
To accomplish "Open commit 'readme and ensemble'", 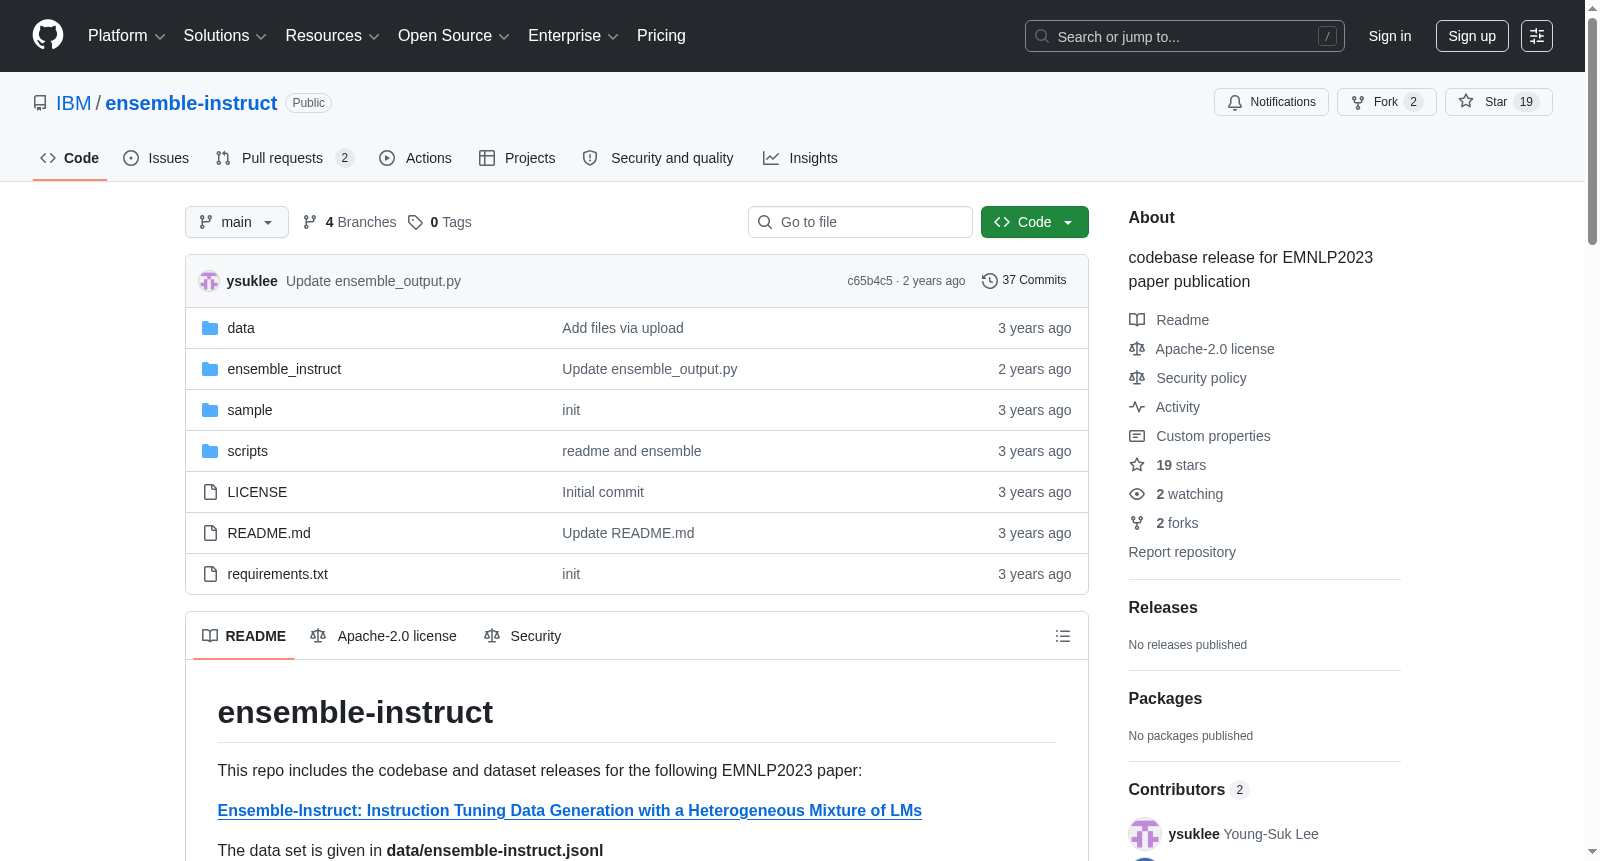I will point(631,451).
